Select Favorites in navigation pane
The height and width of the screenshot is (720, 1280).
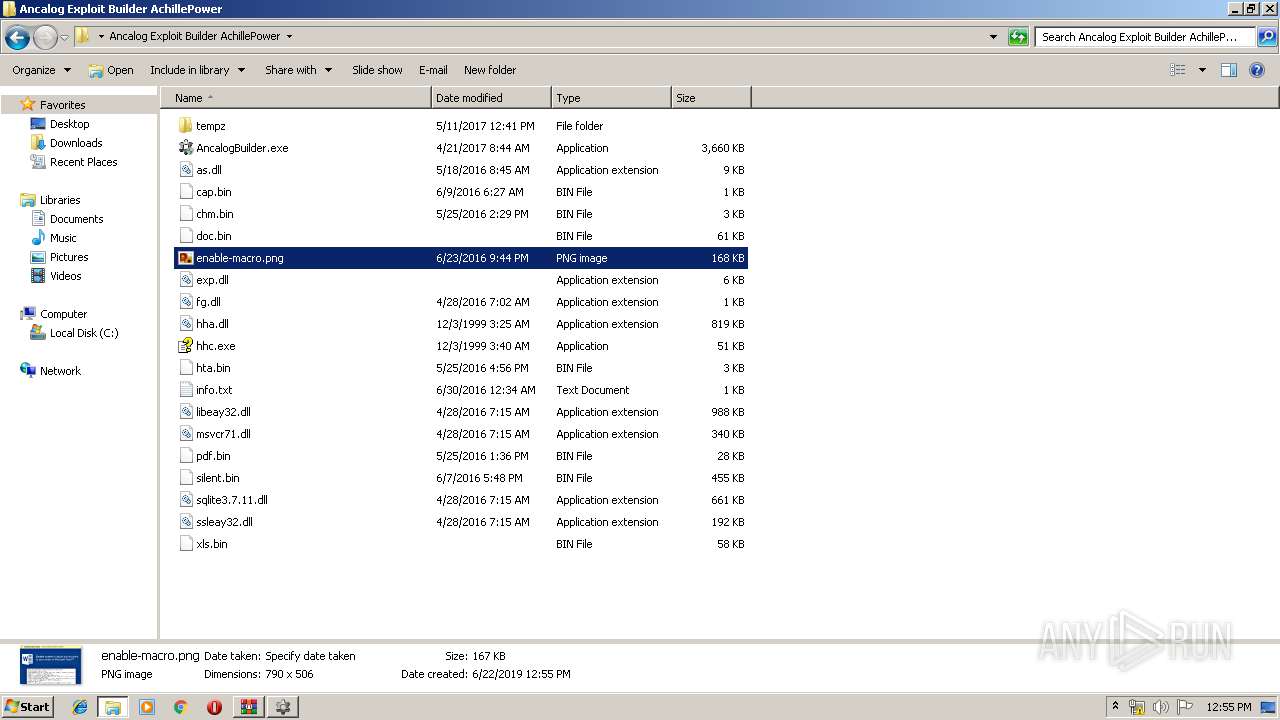(62, 105)
